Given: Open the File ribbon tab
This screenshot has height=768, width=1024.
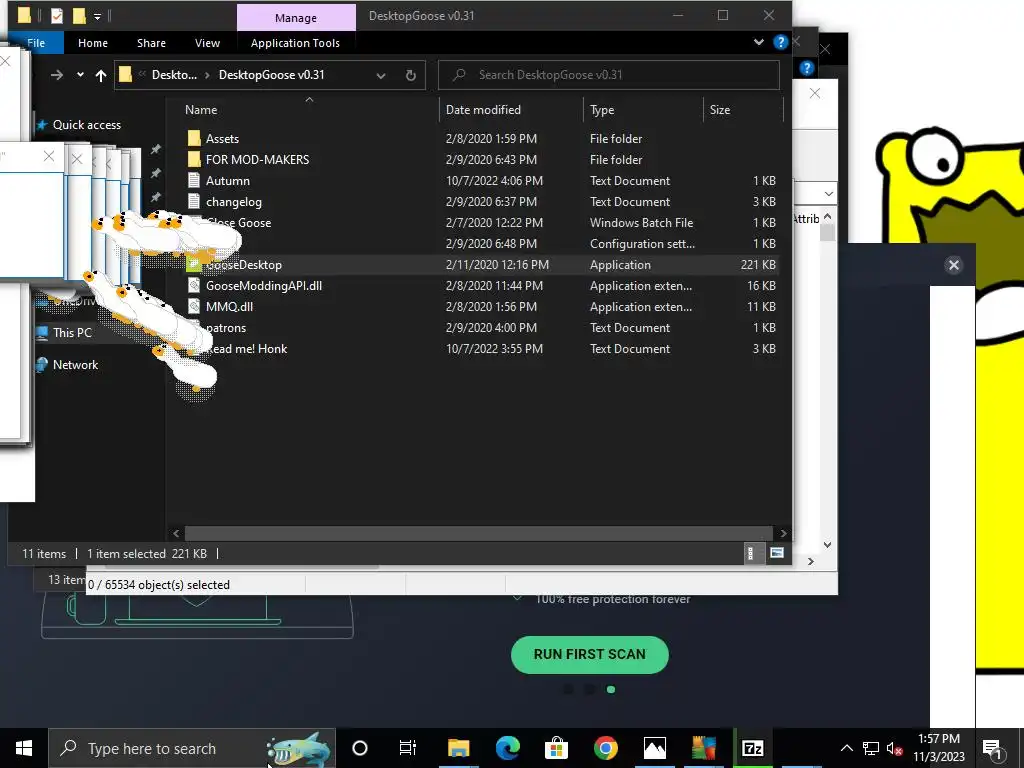Looking at the screenshot, I should 36,43.
